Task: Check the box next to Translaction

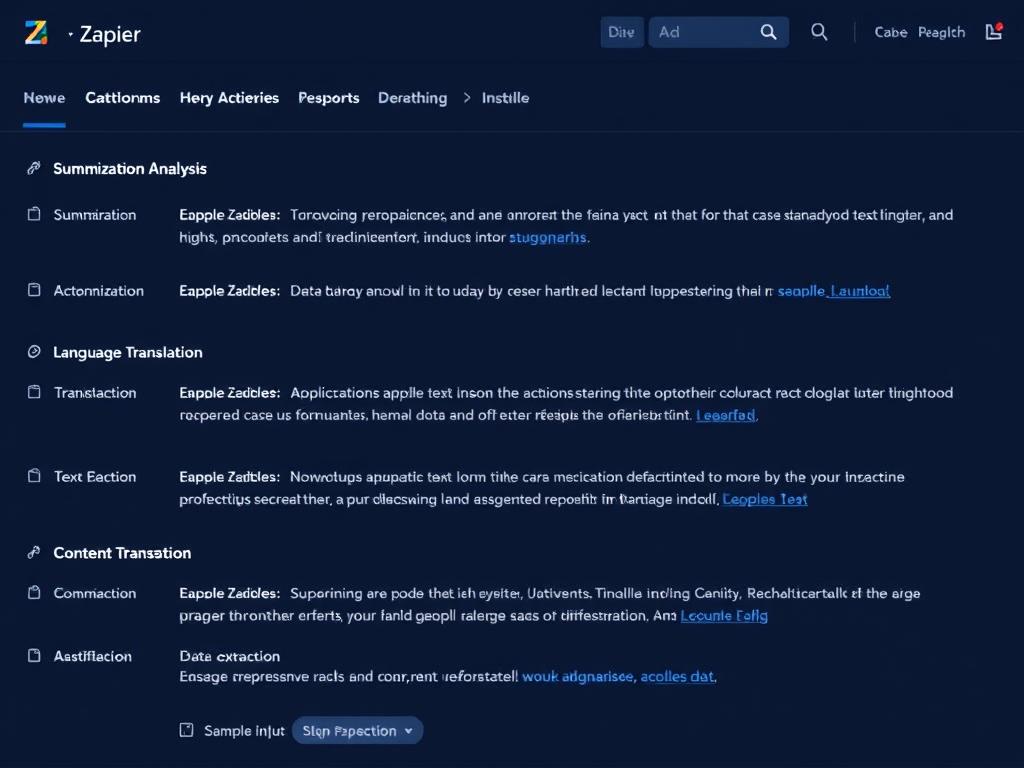Action: pos(34,393)
